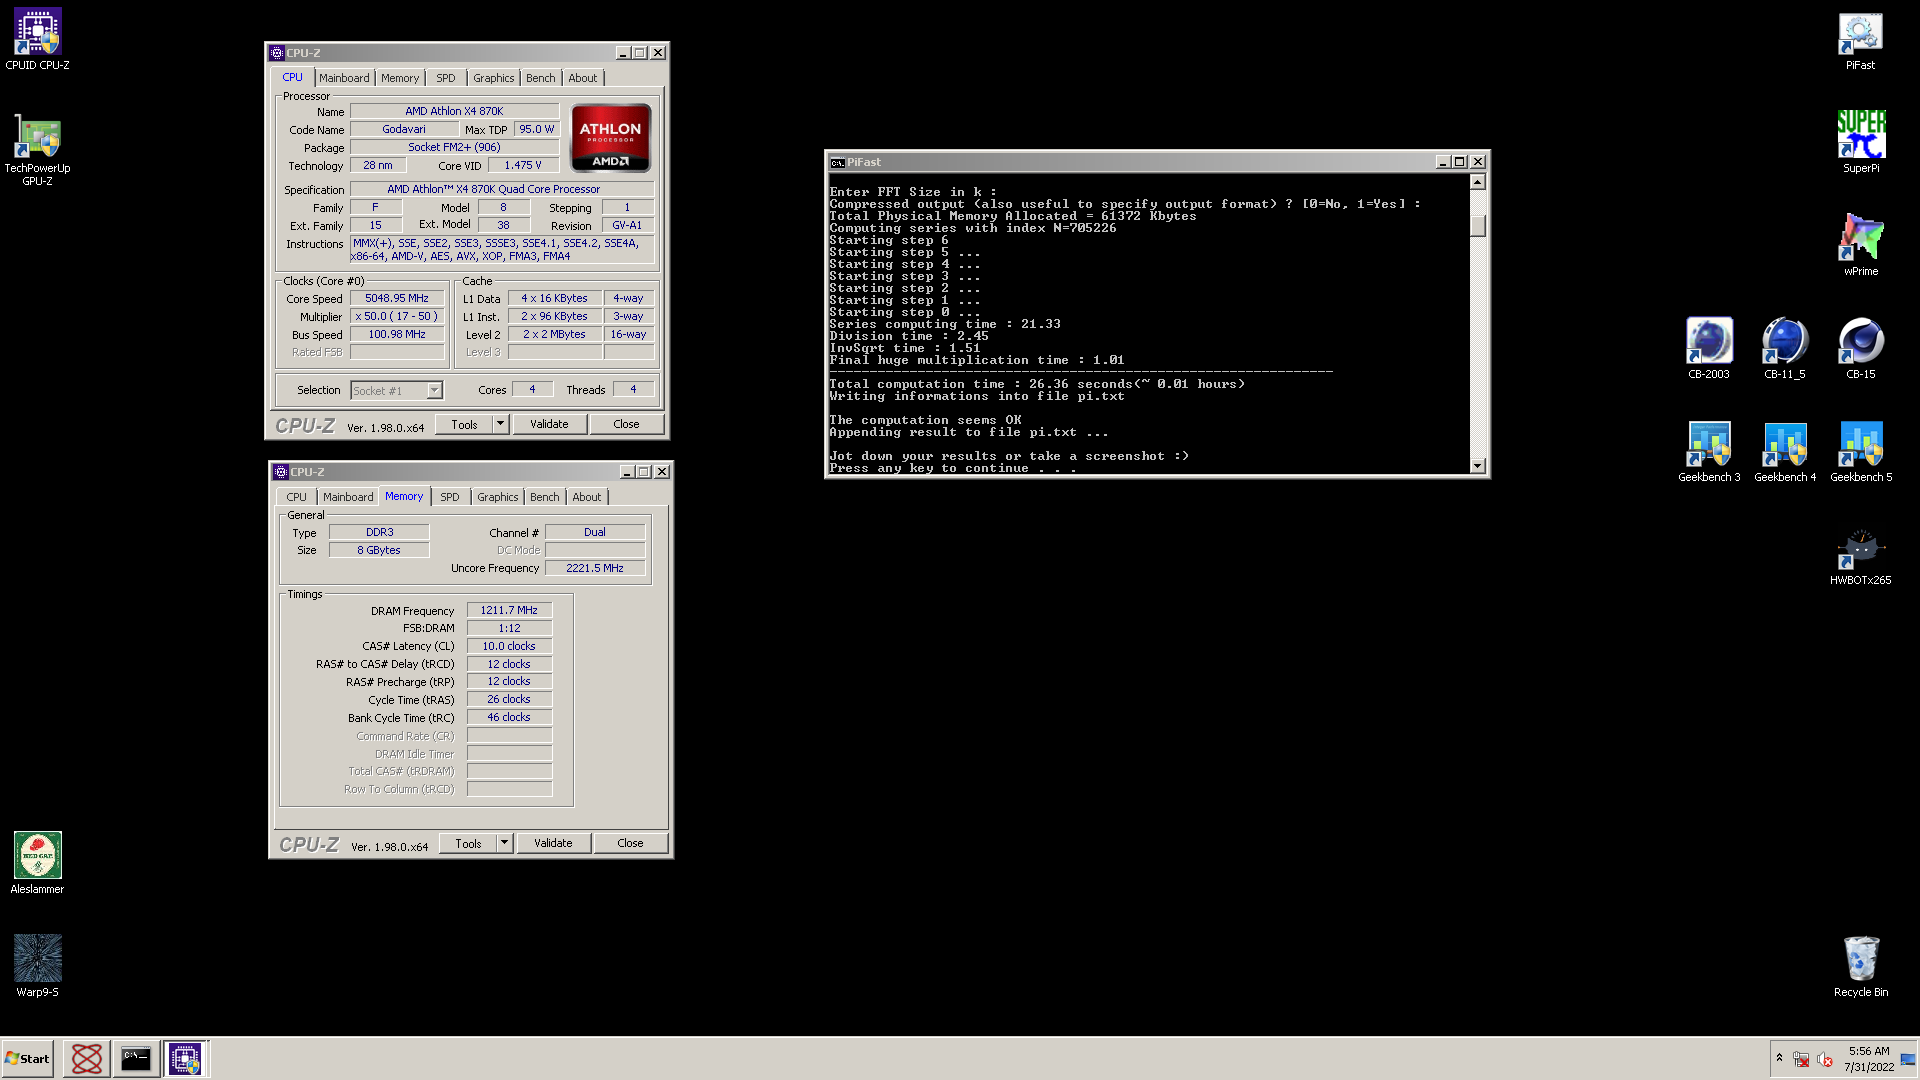
Task: Click Validate in upper CPU-Z window
Action: [549, 425]
